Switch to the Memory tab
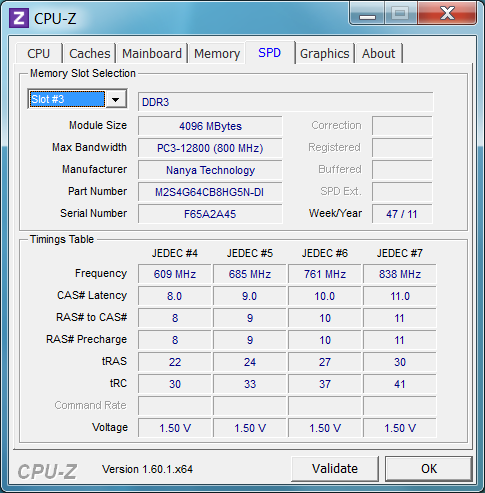 point(217,53)
